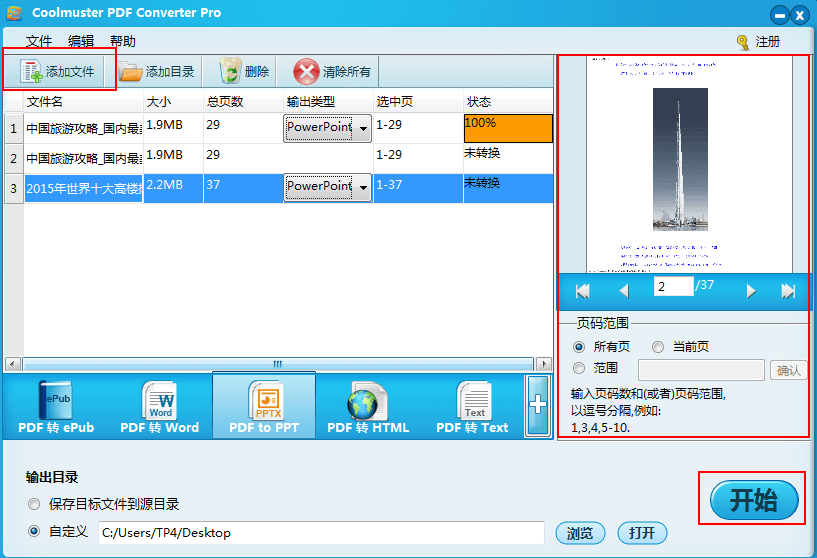Image resolution: width=817 pixels, height=558 pixels.
Task: Open the 编辑 menu
Action: [x=81, y=41]
